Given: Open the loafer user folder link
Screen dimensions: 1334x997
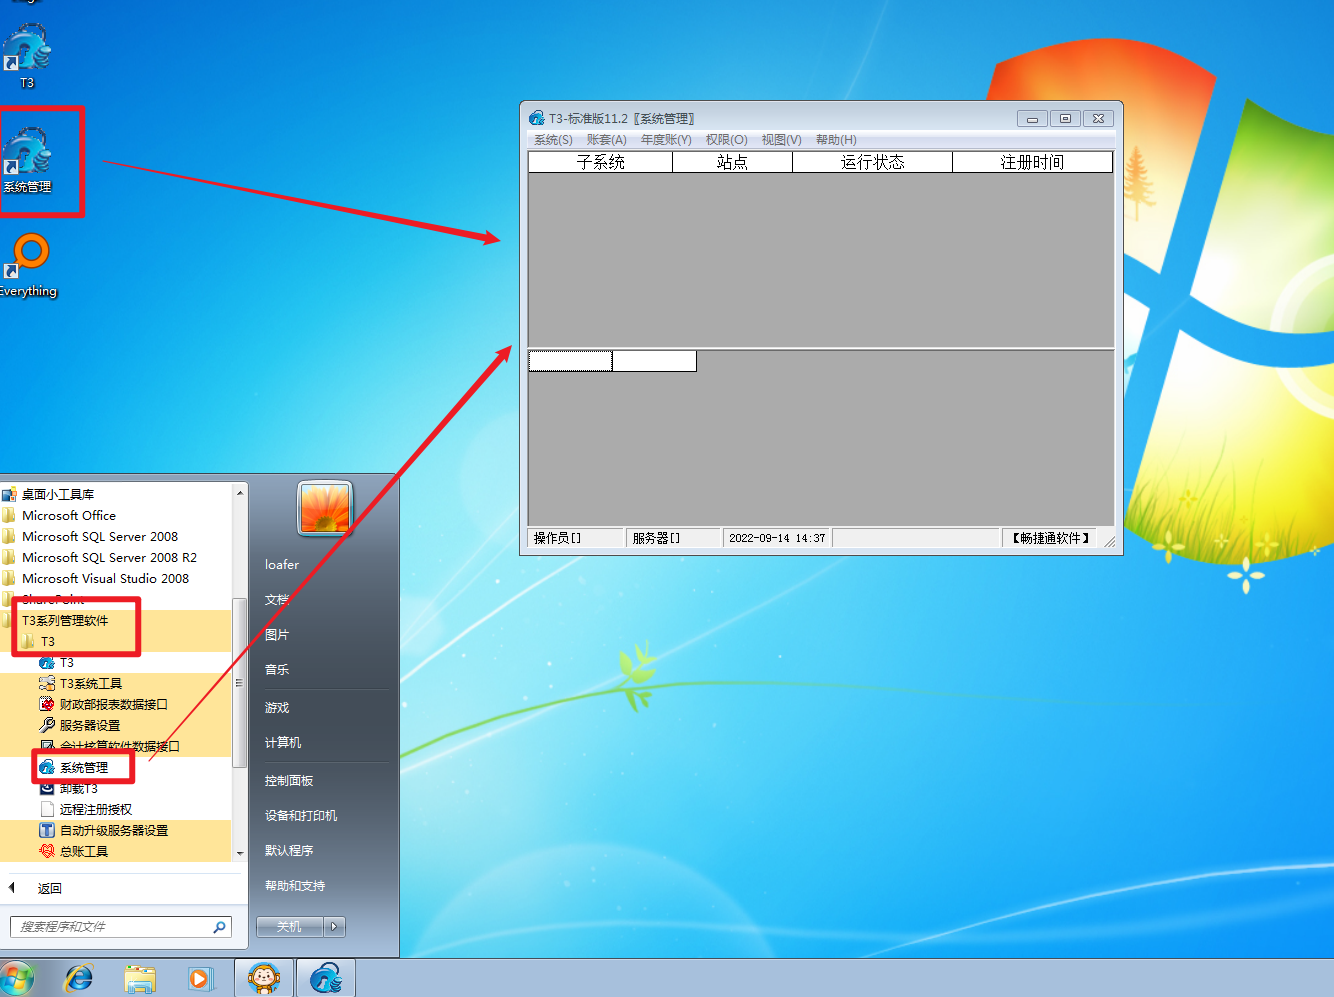Looking at the screenshot, I should pyautogui.click(x=282, y=565).
